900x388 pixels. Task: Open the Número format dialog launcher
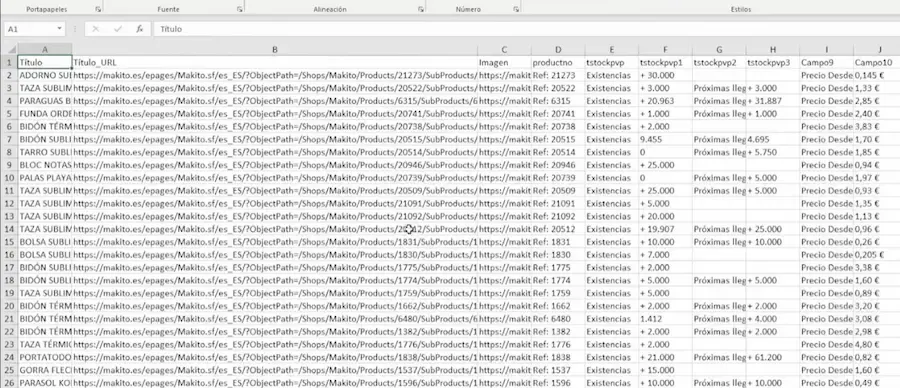click(x=516, y=10)
